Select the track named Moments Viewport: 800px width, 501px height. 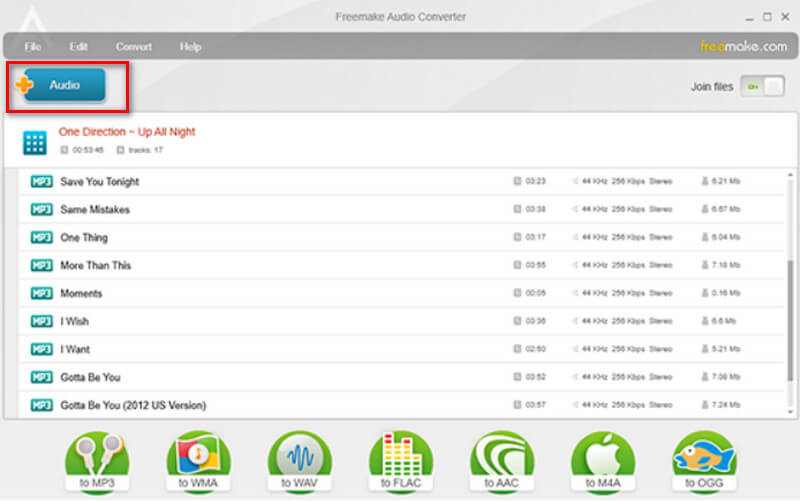click(82, 294)
